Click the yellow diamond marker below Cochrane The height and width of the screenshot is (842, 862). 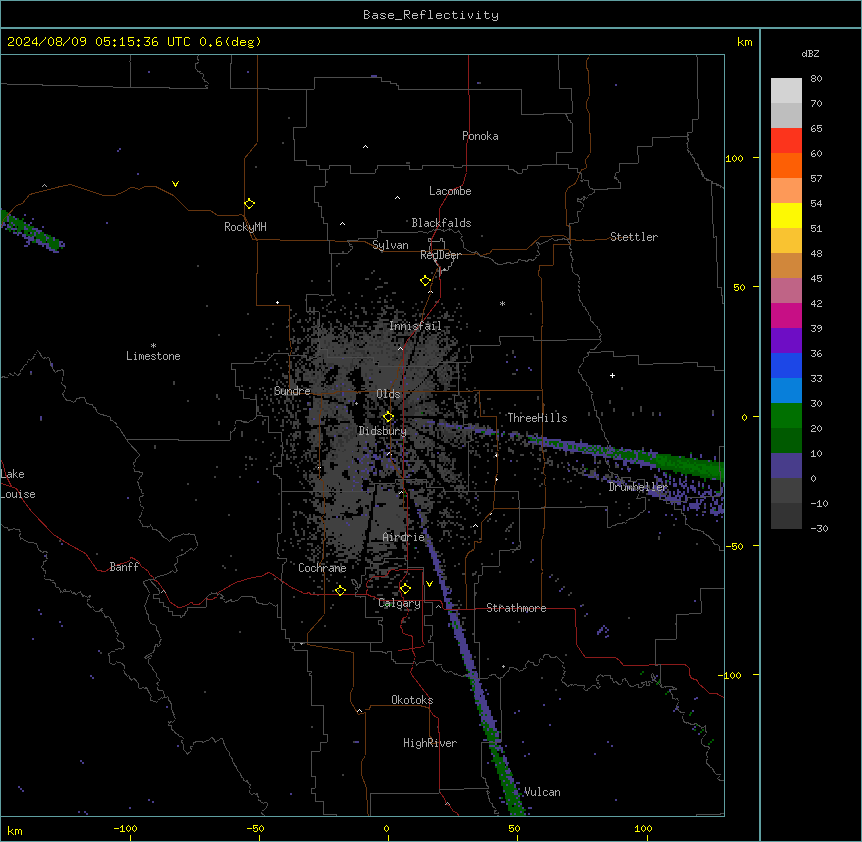[x=340, y=590]
